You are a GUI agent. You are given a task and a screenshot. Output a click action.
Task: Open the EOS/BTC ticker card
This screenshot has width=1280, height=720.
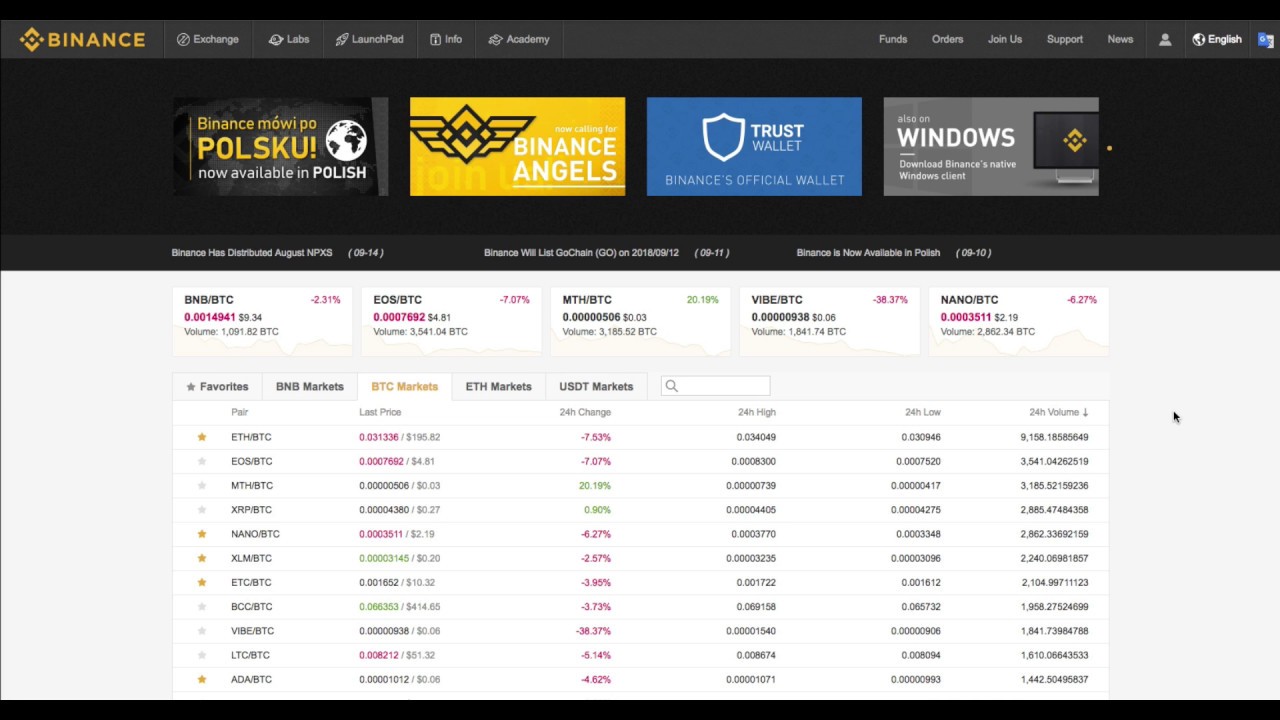tap(451, 321)
